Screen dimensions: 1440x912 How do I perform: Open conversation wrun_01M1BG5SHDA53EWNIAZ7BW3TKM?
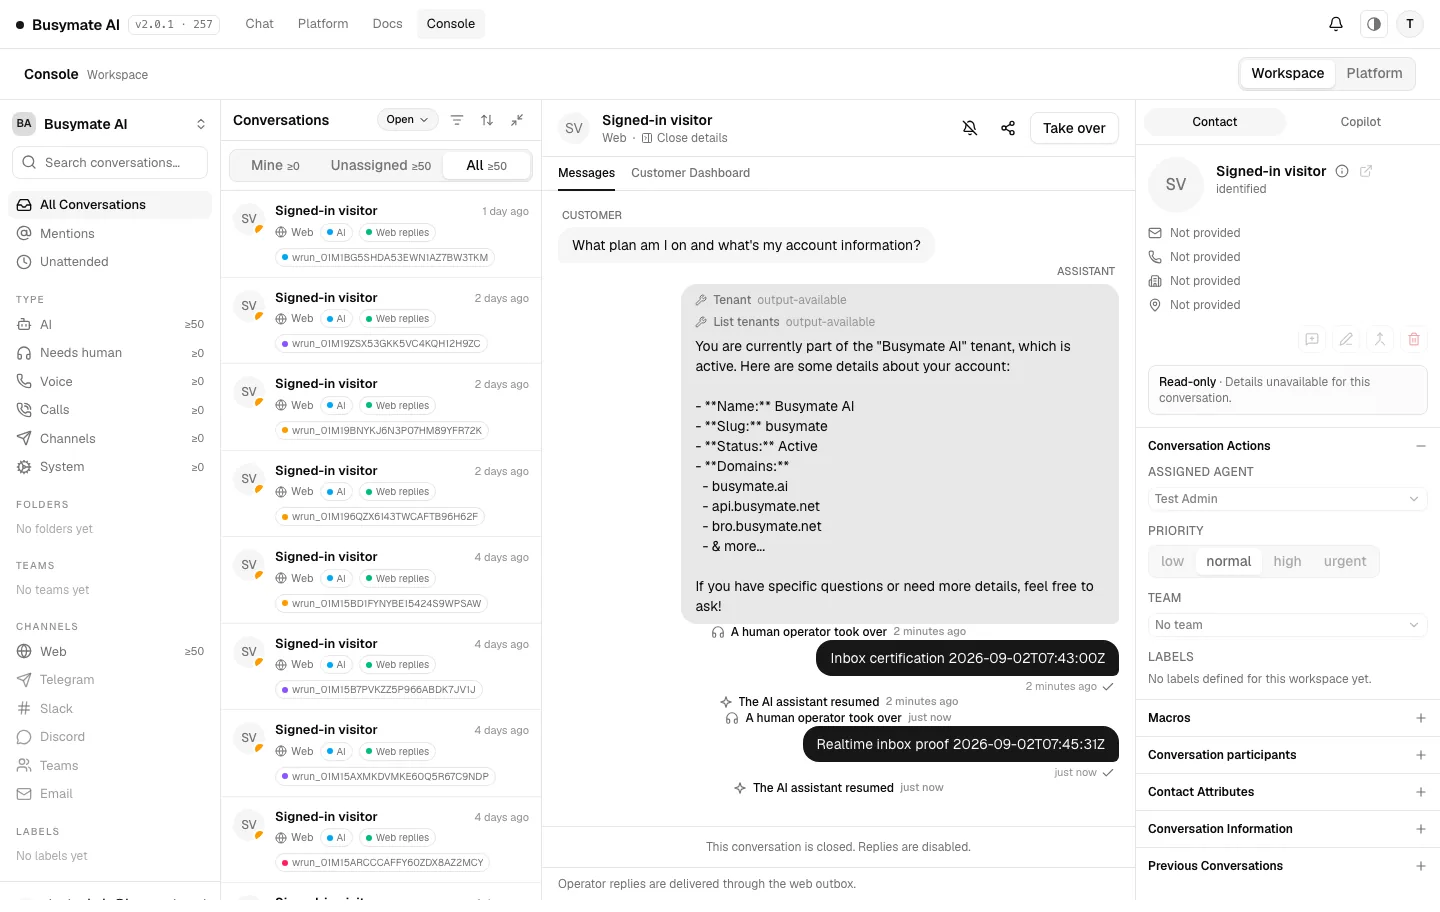(x=381, y=234)
